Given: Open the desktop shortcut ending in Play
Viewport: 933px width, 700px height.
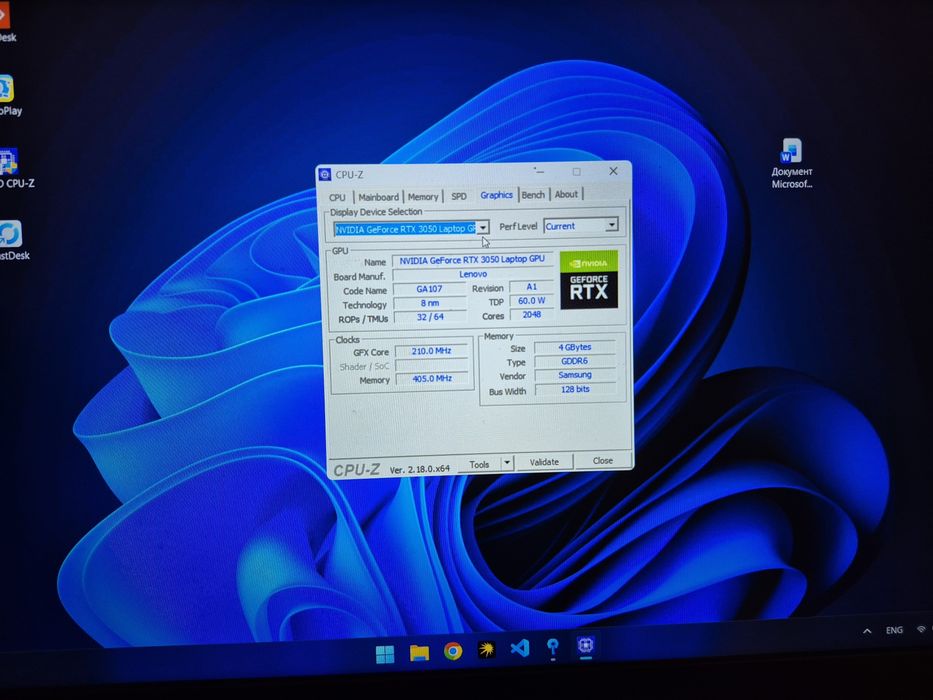Looking at the screenshot, I should pyautogui.click(x=9, y=96).
